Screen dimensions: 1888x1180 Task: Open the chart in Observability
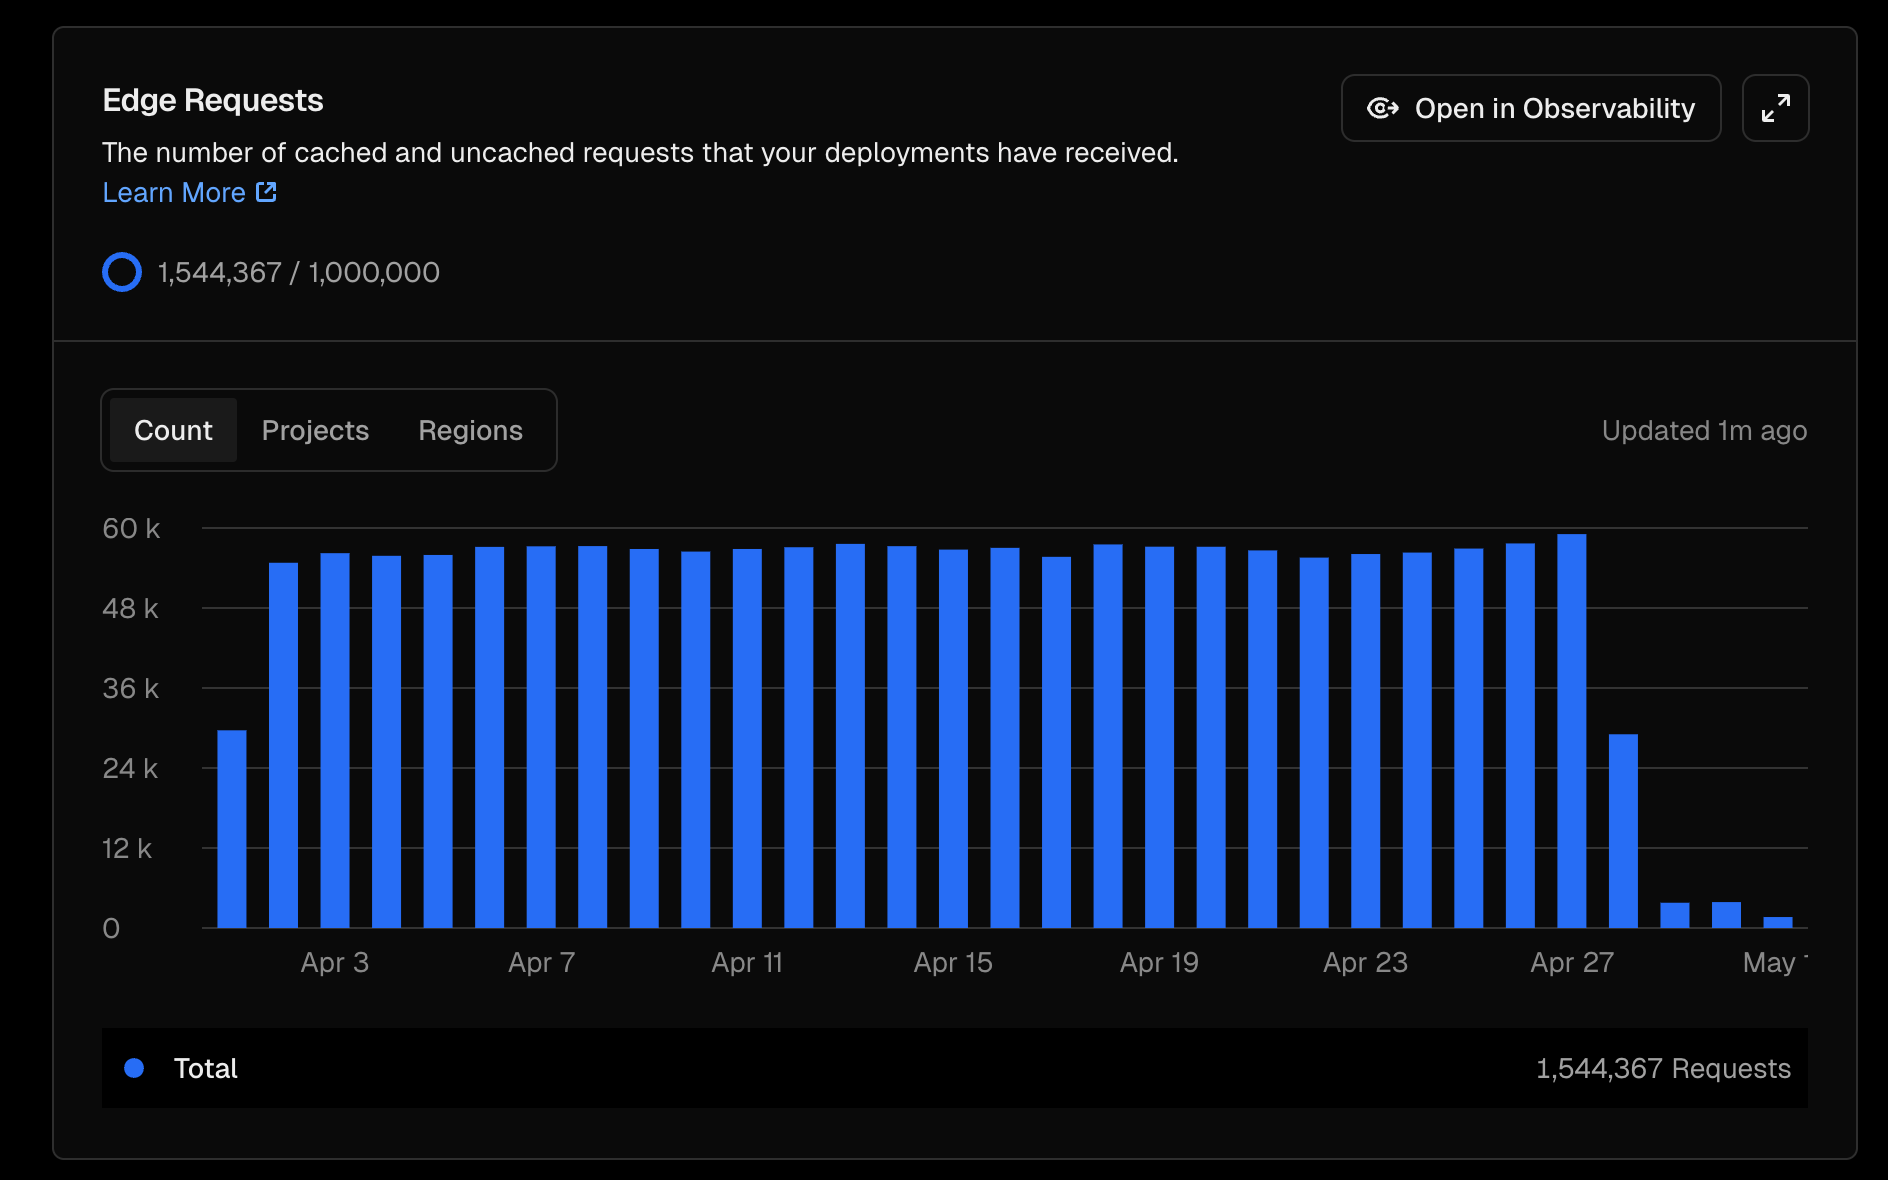1530,108
